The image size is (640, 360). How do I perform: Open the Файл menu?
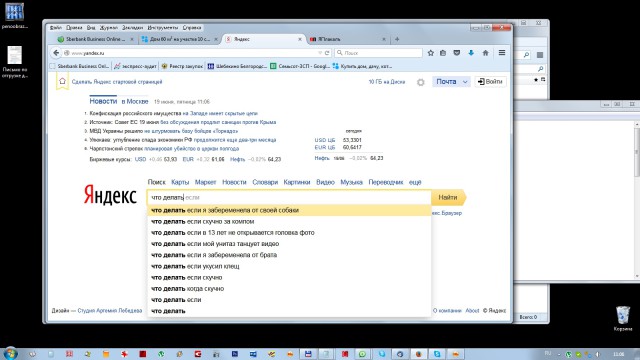pyautogui.click(x=56, y=28)
